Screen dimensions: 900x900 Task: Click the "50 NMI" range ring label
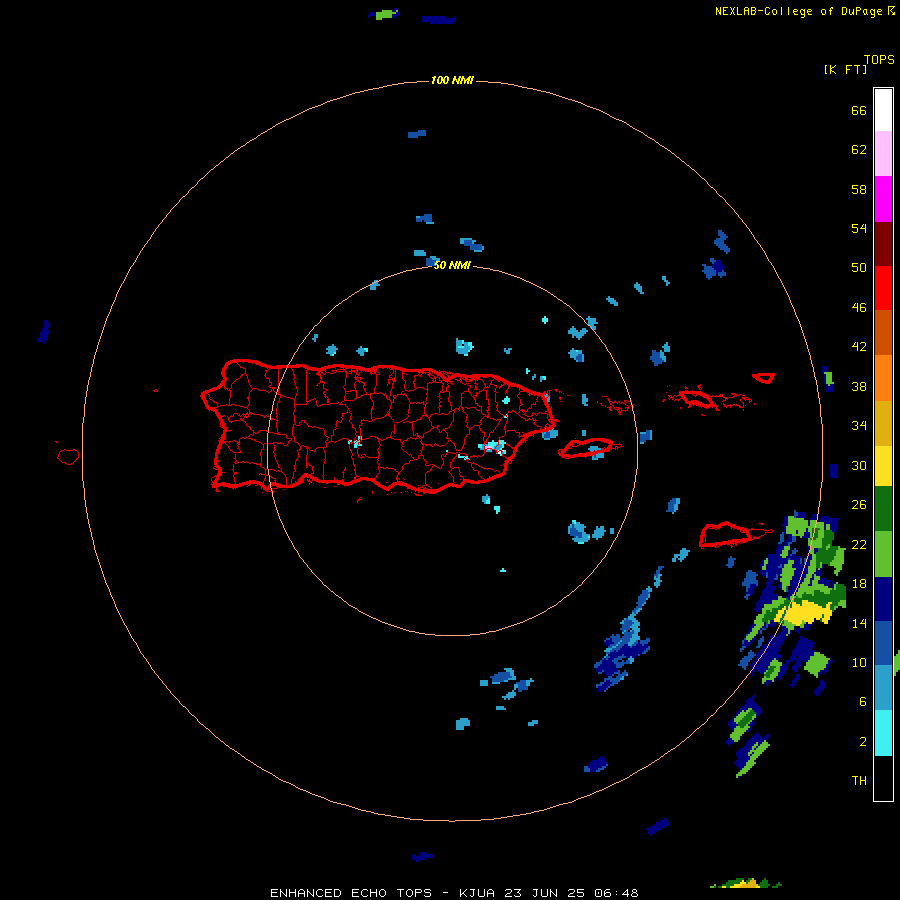pos(452,265)
